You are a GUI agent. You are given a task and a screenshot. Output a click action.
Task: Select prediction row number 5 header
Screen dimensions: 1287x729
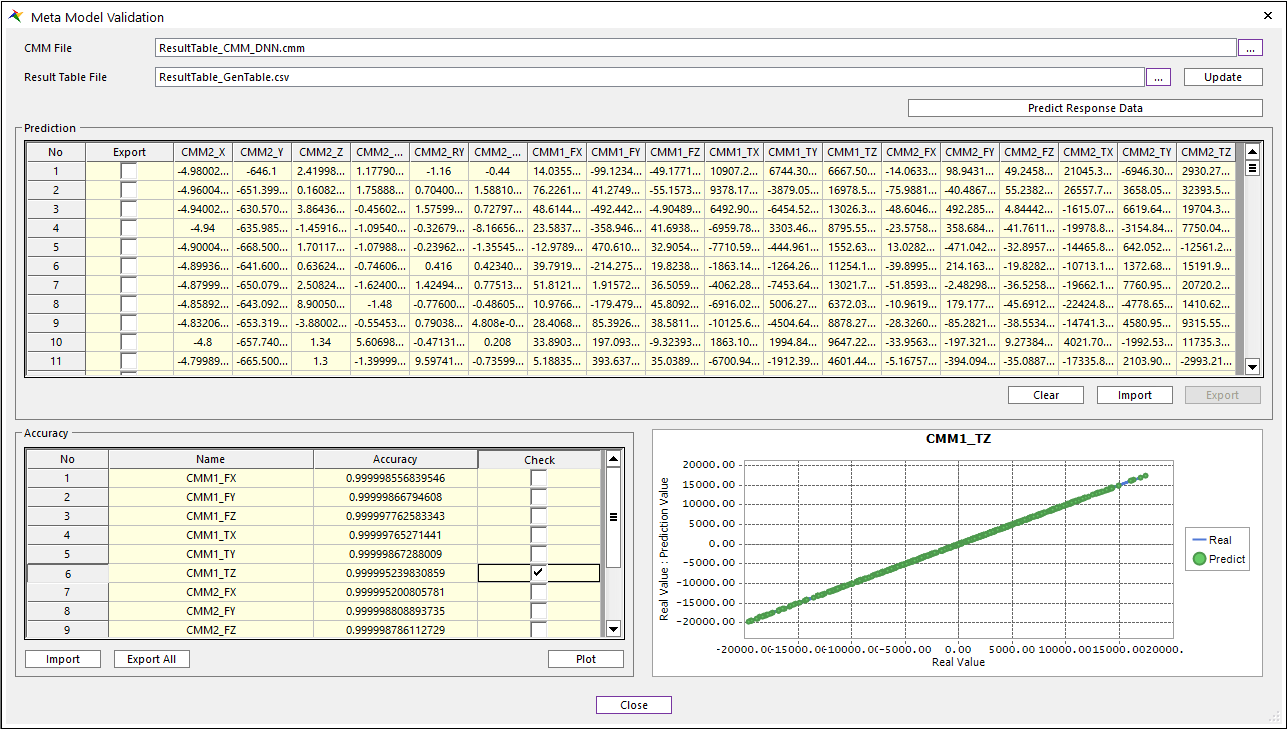point(55,247)
